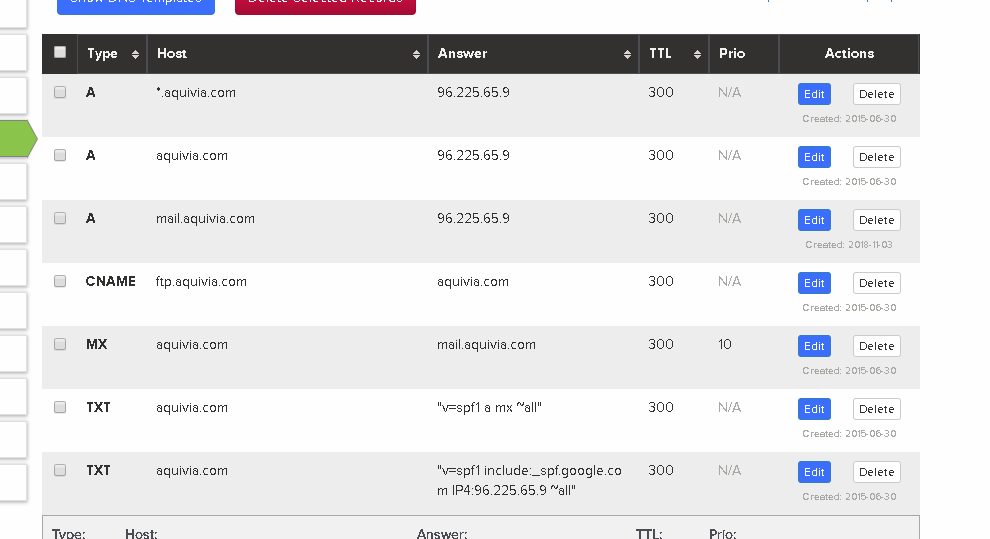Edit the _spf.google.com TXT record
This screenshot has width=990, height=539.
(x=814, y=472)
